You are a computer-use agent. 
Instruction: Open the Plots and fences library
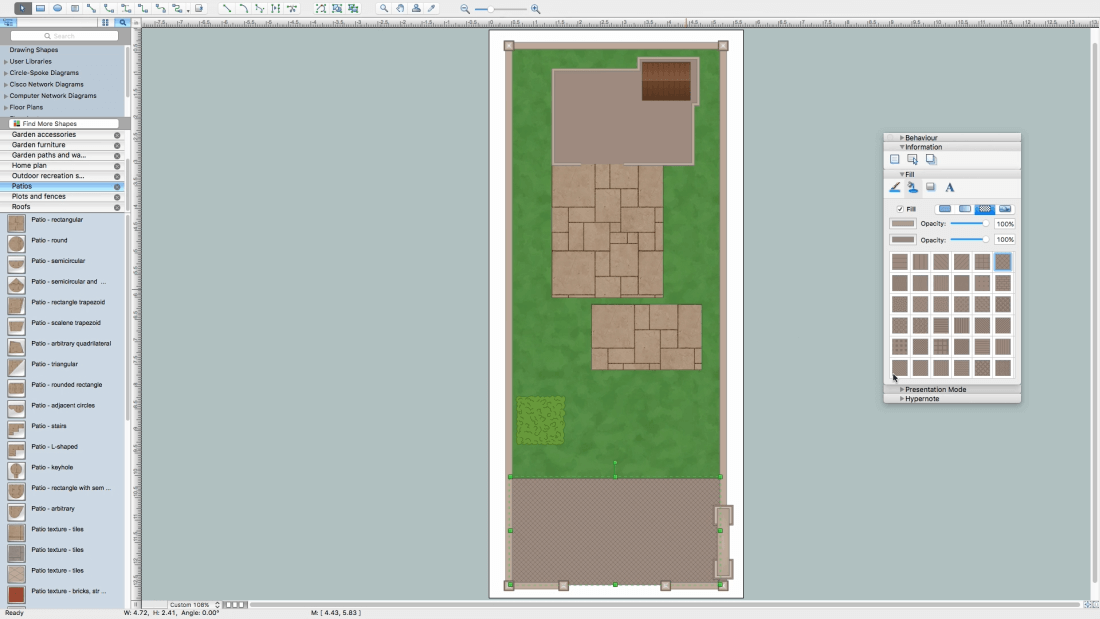click(x=38, y=197)
